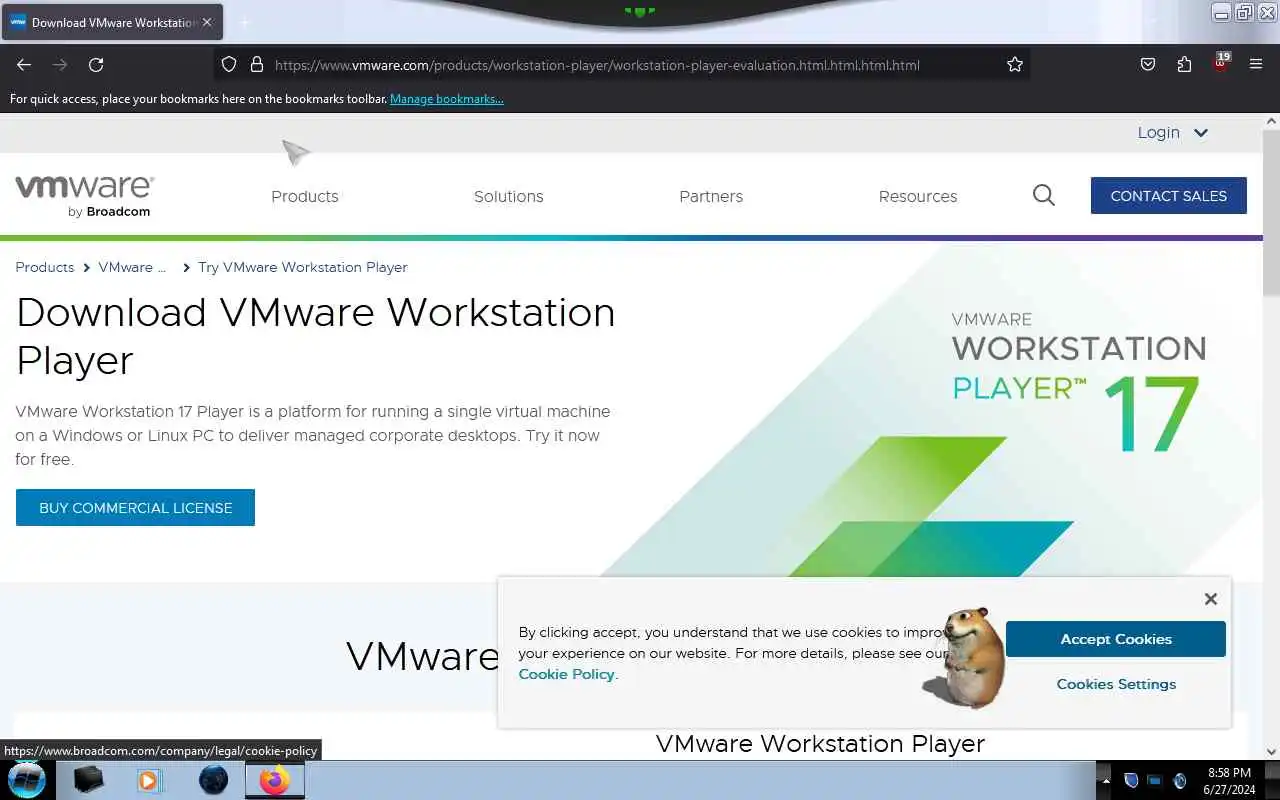Show hidden system tray icons
1280x800 pixels.
click(x=1105, y=780)
